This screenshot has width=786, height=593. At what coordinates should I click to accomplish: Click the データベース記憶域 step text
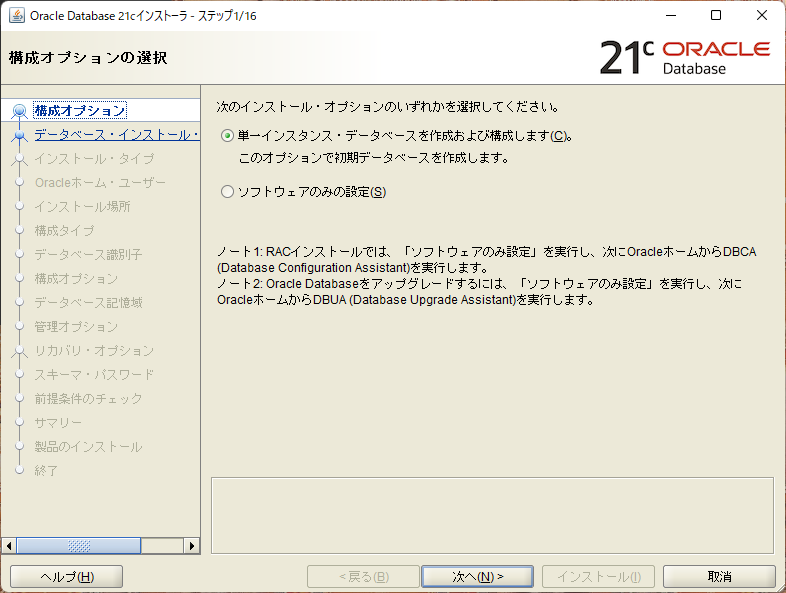[88, 303]
